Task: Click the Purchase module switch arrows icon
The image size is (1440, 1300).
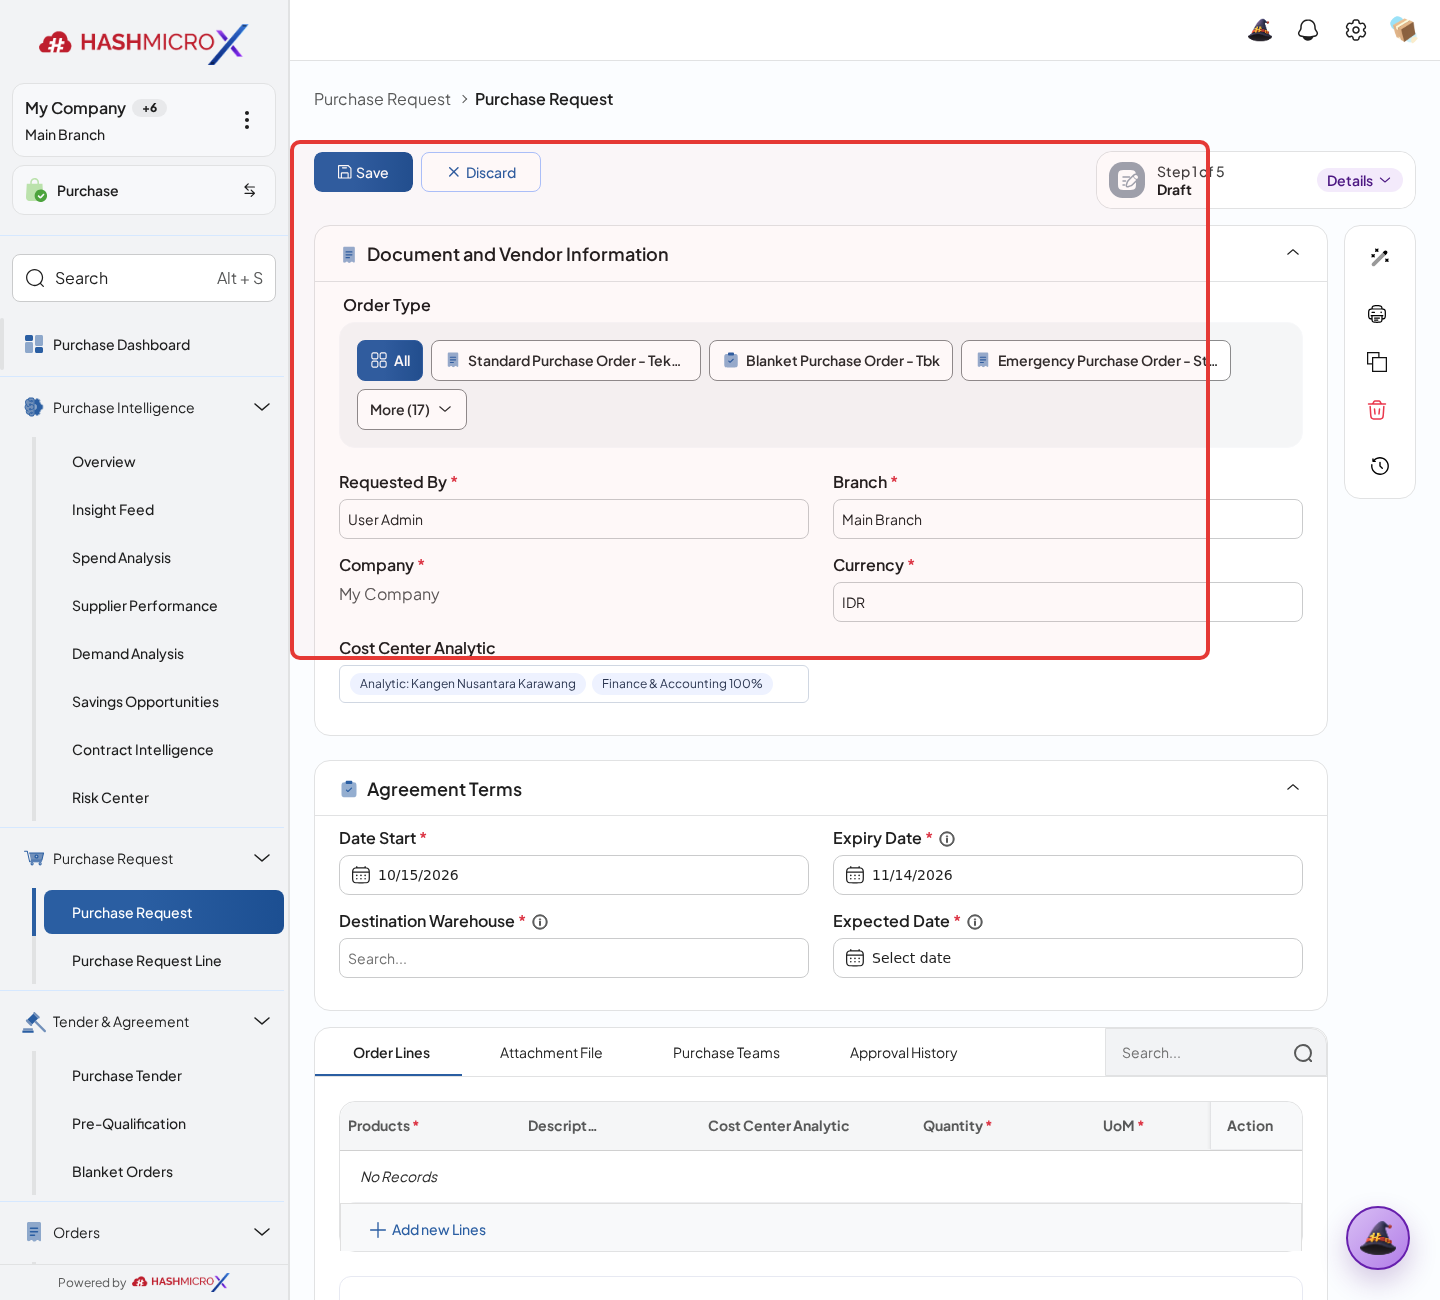Action: point(250,190)
